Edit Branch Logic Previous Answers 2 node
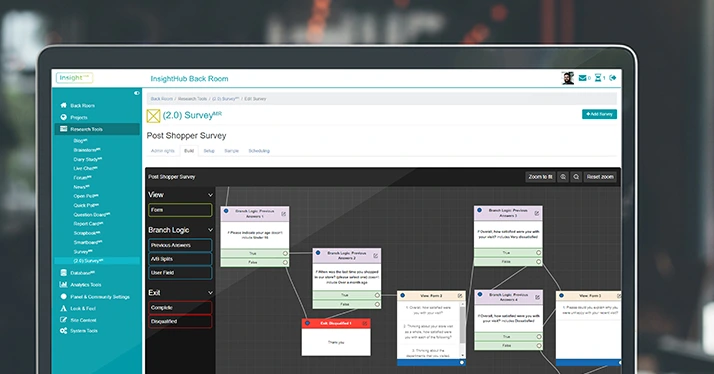Image resolution: width=714 pixels, height=374 pixels. [376, 256]
